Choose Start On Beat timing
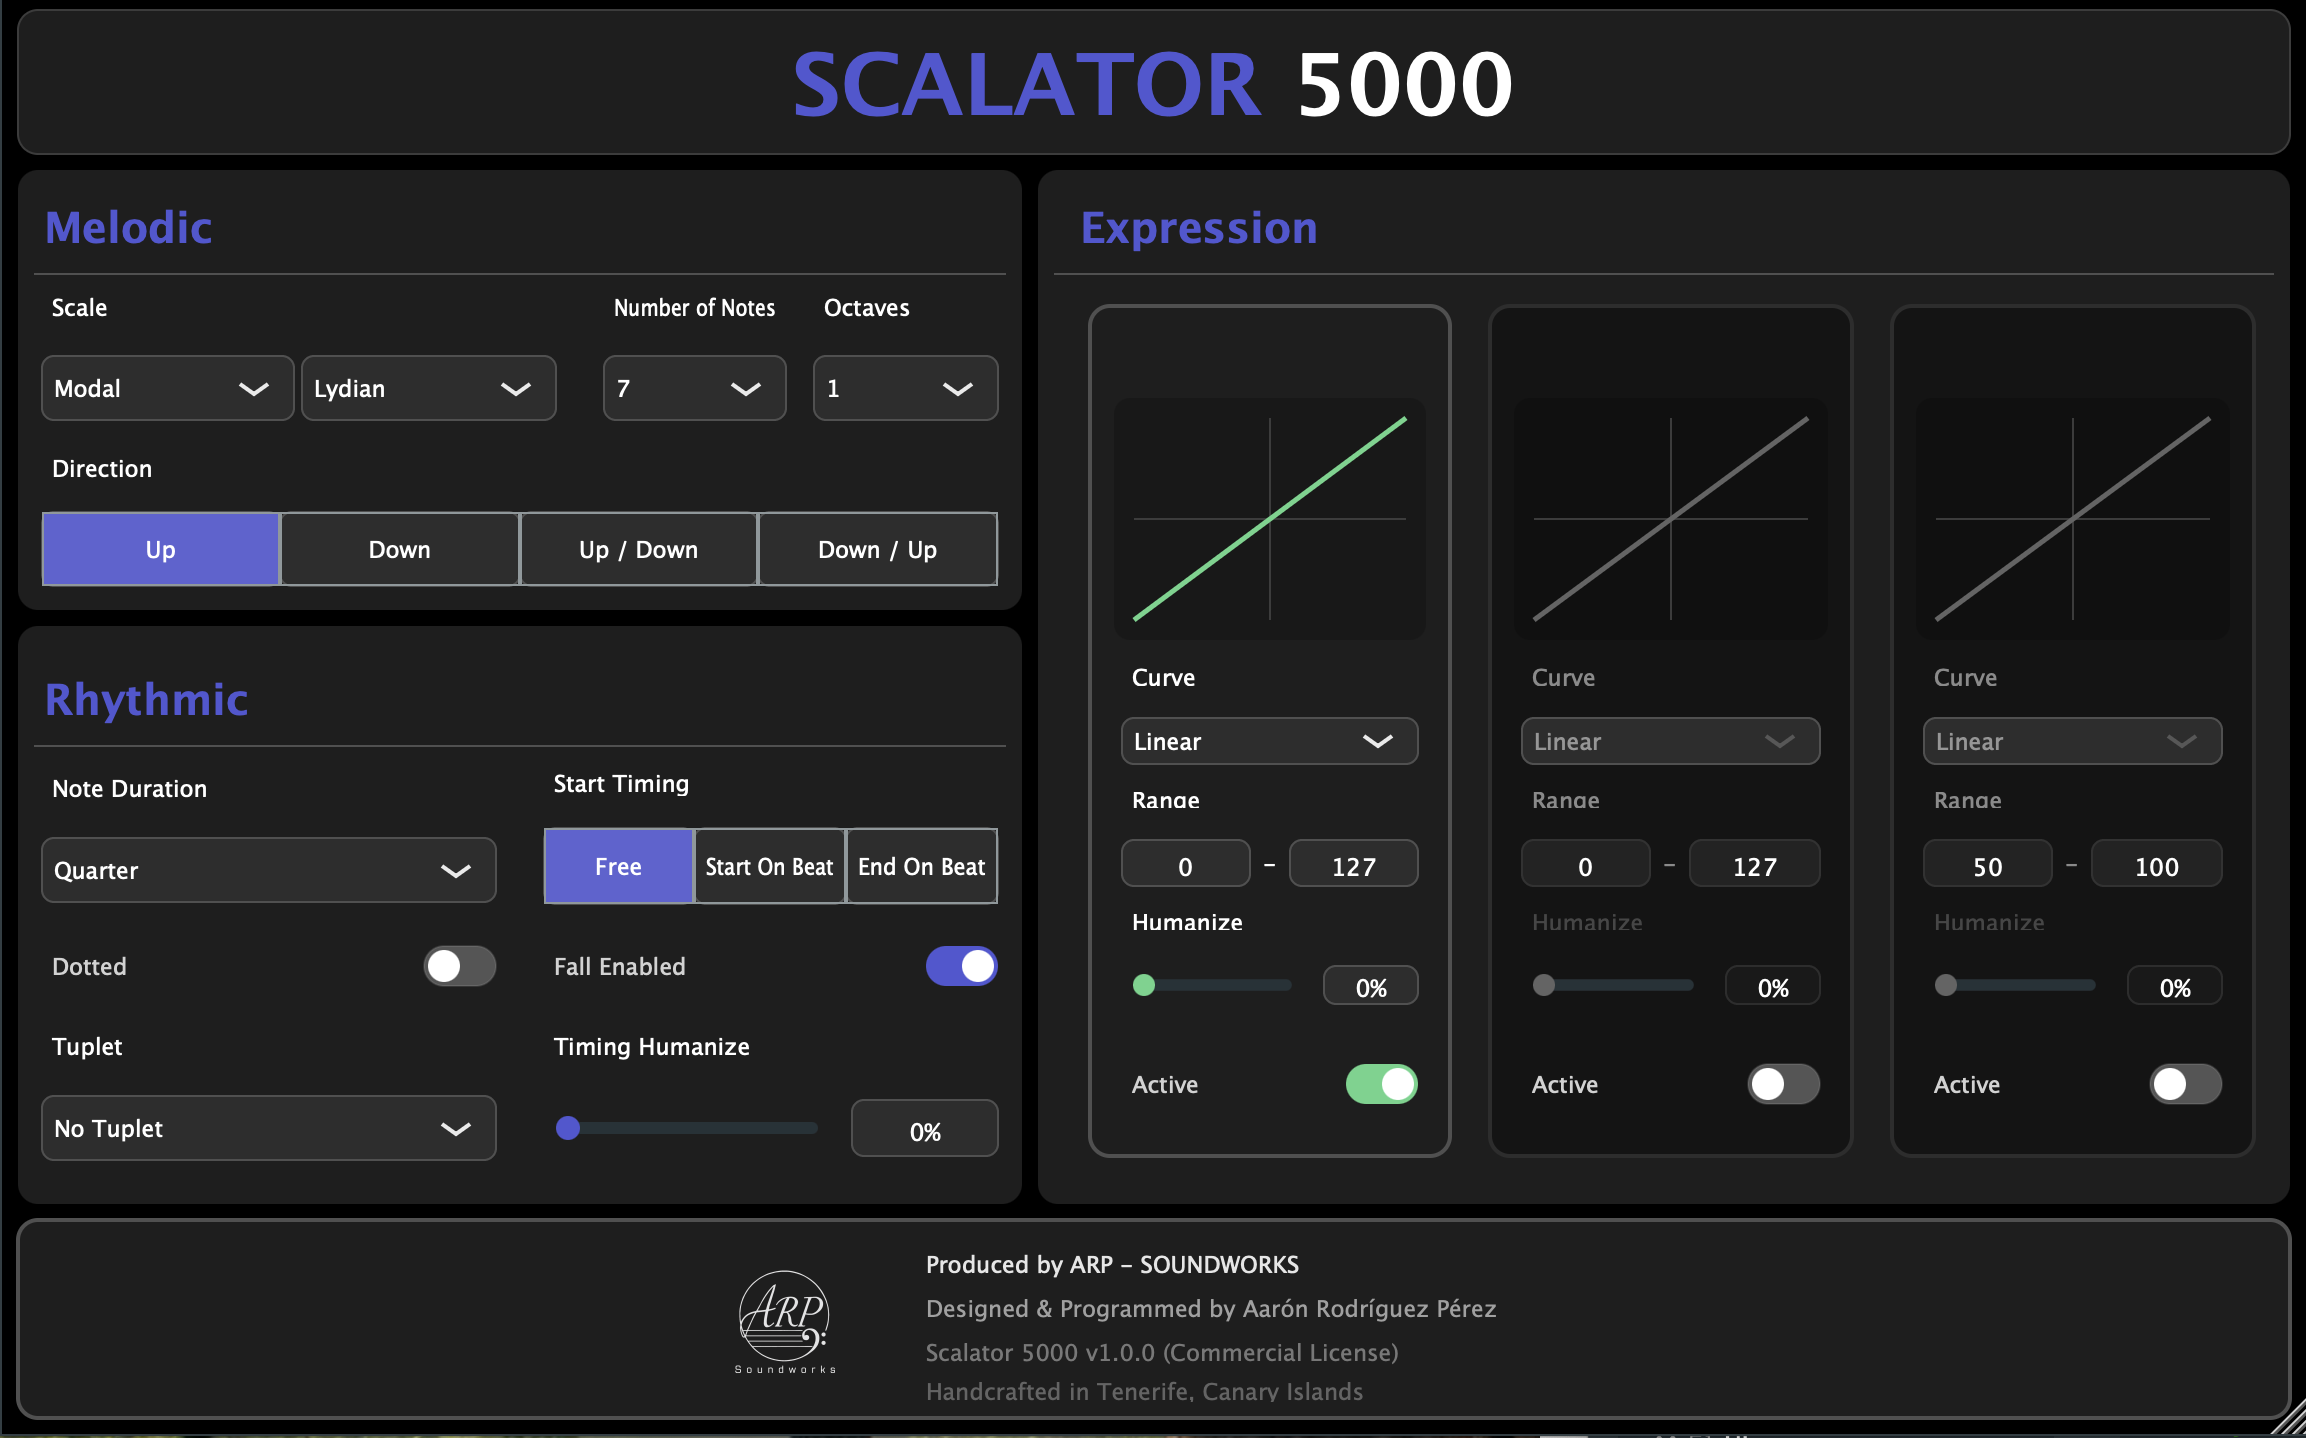This screenshot has width=2306, height=1438. (x=769, y=866)
